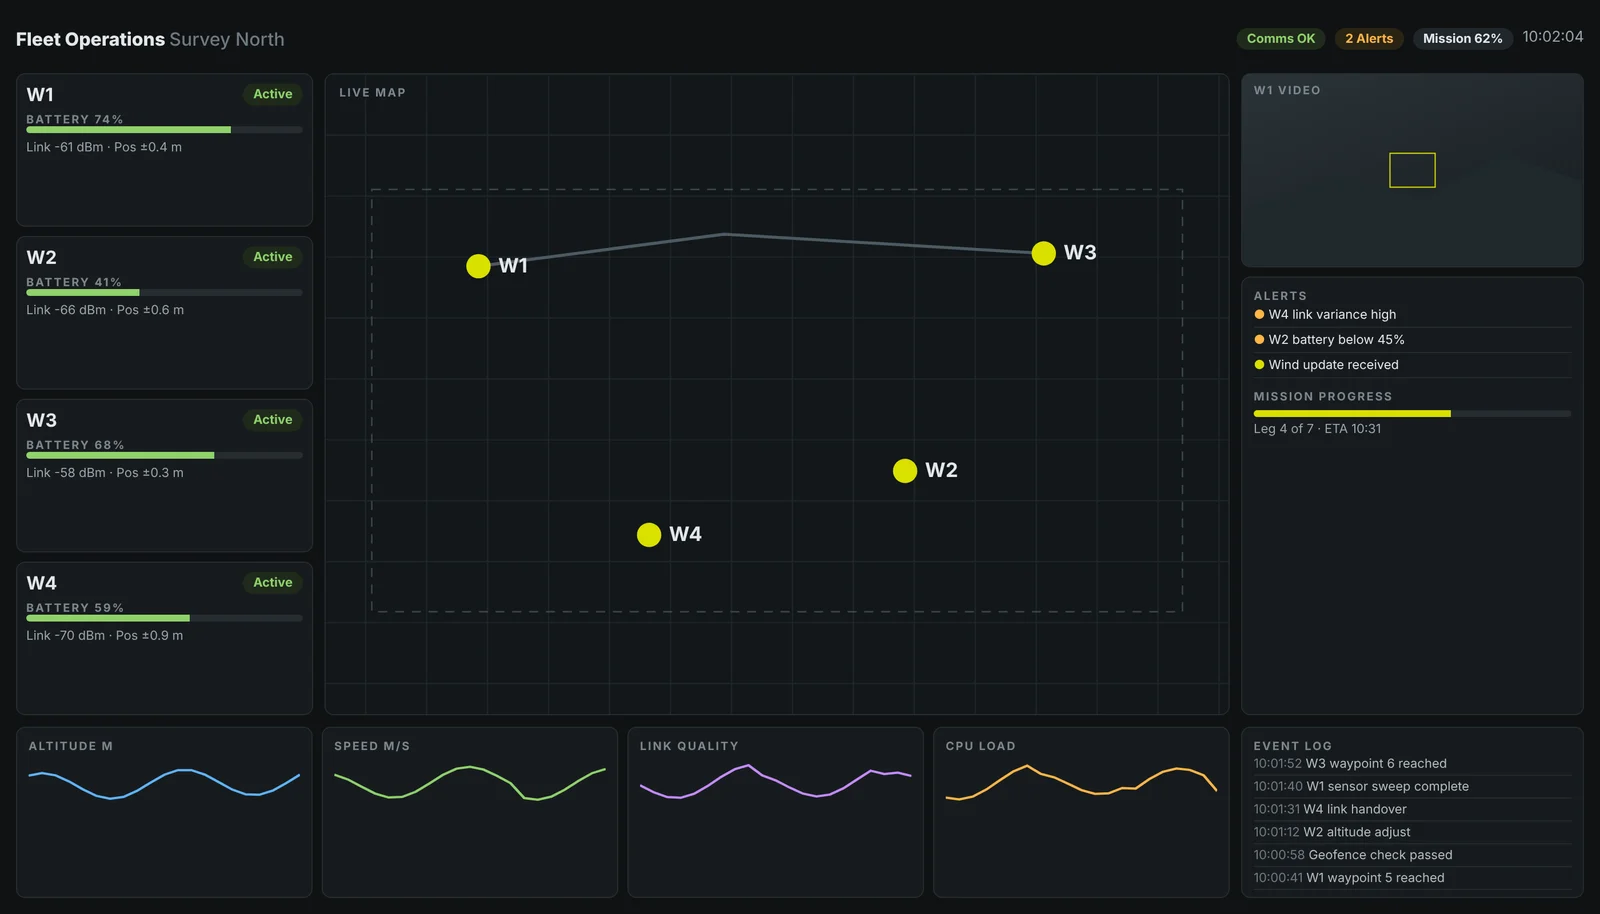Click the Altitude M chart line

click(164, 784)
